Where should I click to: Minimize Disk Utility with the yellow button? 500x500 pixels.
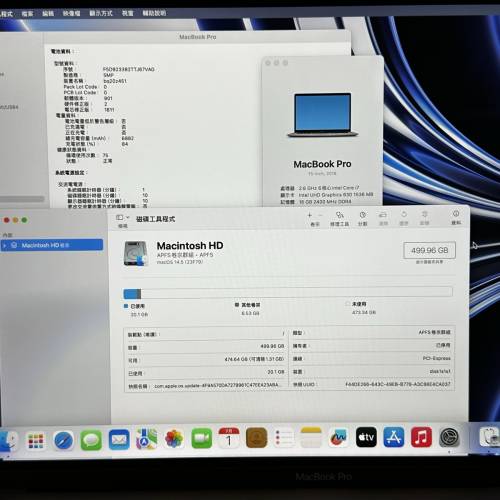point(15,220)
